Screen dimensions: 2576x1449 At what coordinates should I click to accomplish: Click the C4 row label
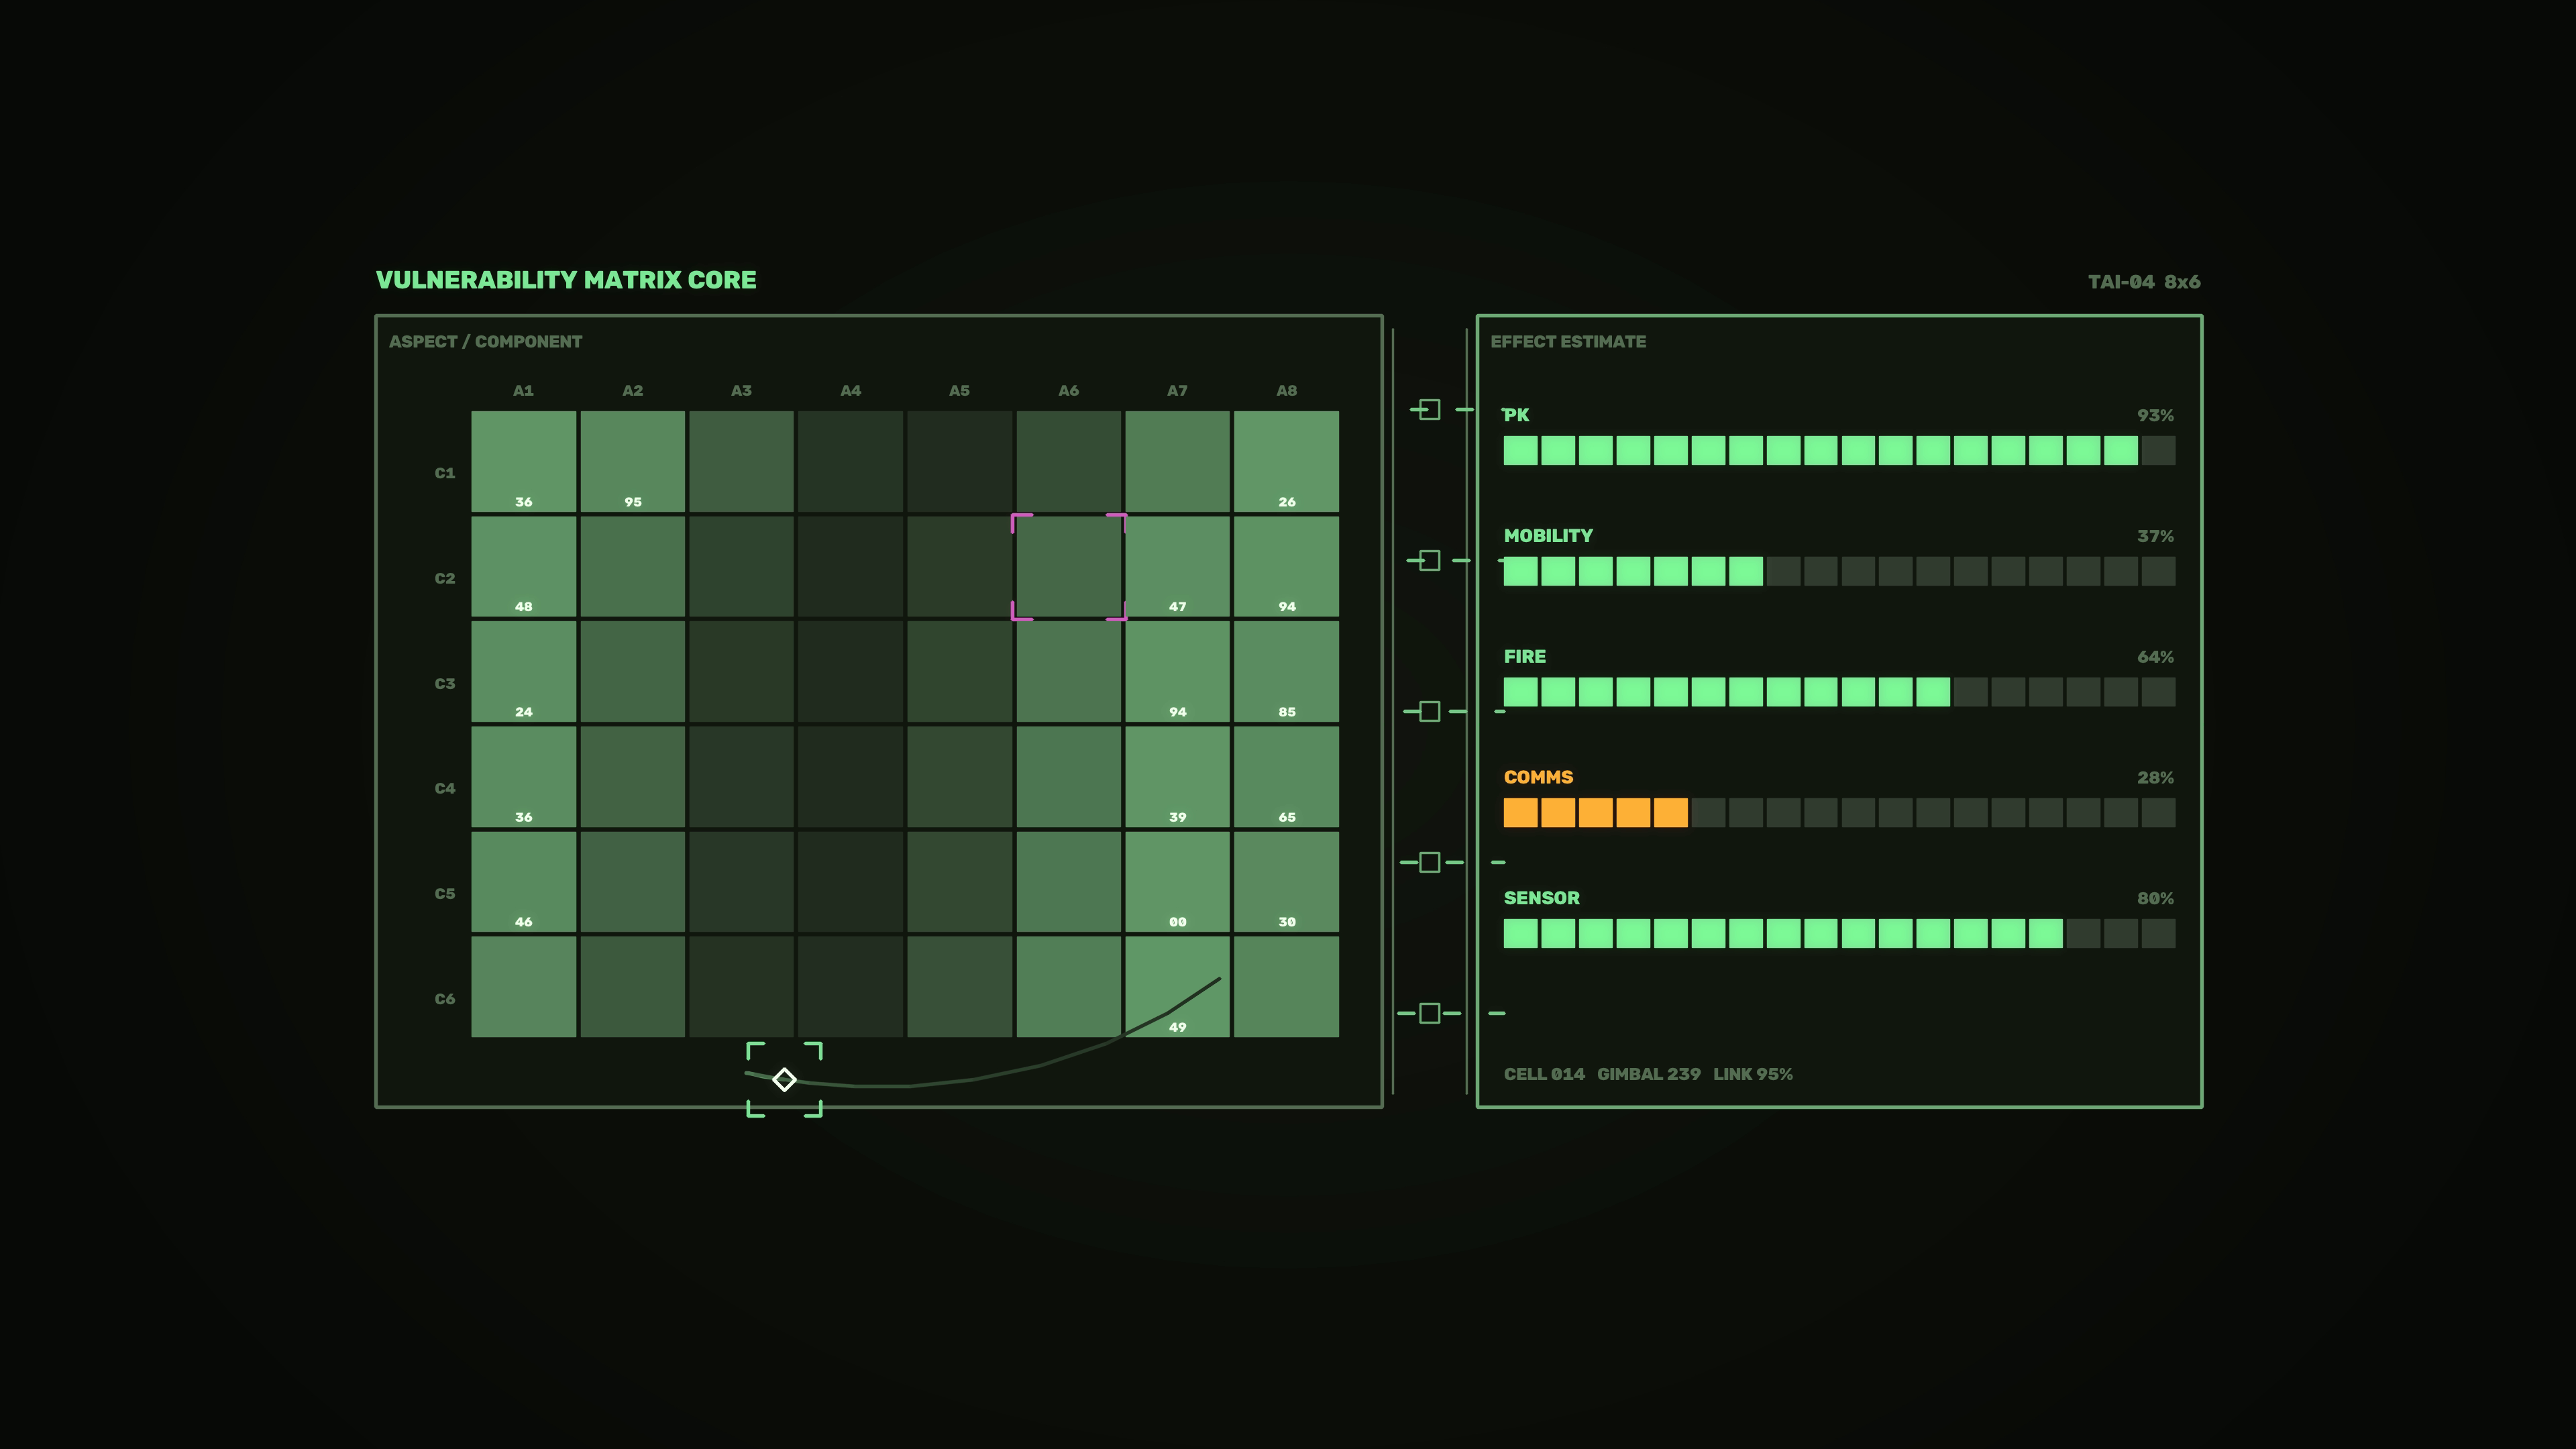pyautogui.click(x=445, y=789)
